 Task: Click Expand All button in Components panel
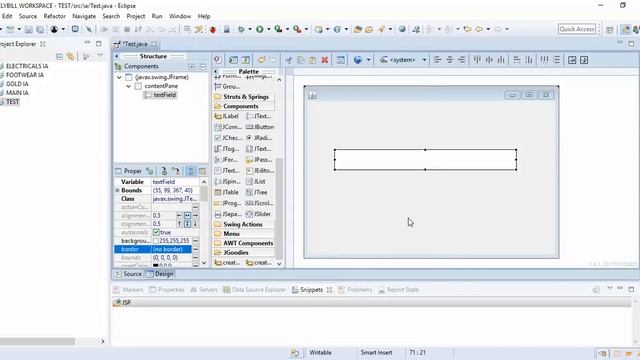coord(192,67)
